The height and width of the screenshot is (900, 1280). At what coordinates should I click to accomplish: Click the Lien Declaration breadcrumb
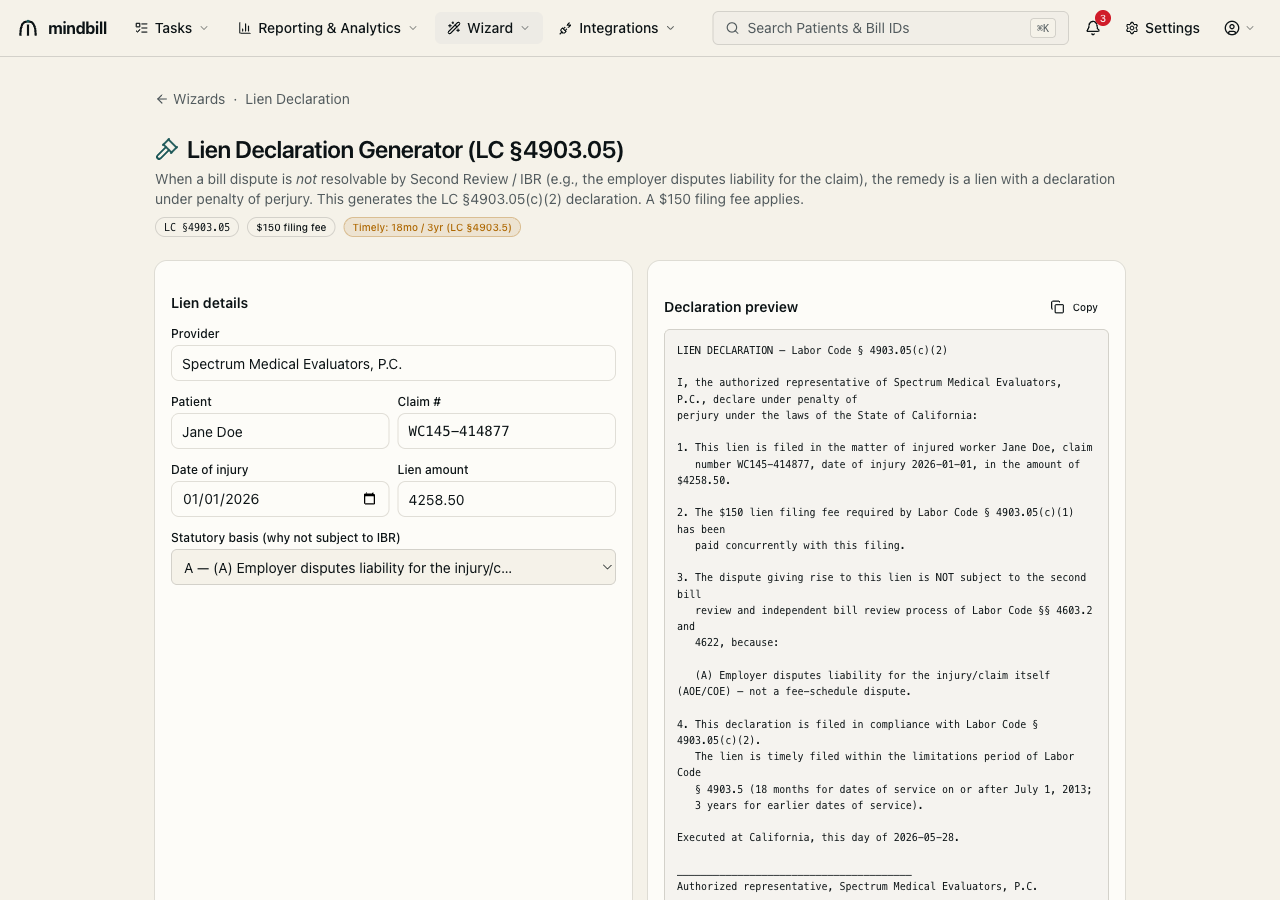coord(297,99)
